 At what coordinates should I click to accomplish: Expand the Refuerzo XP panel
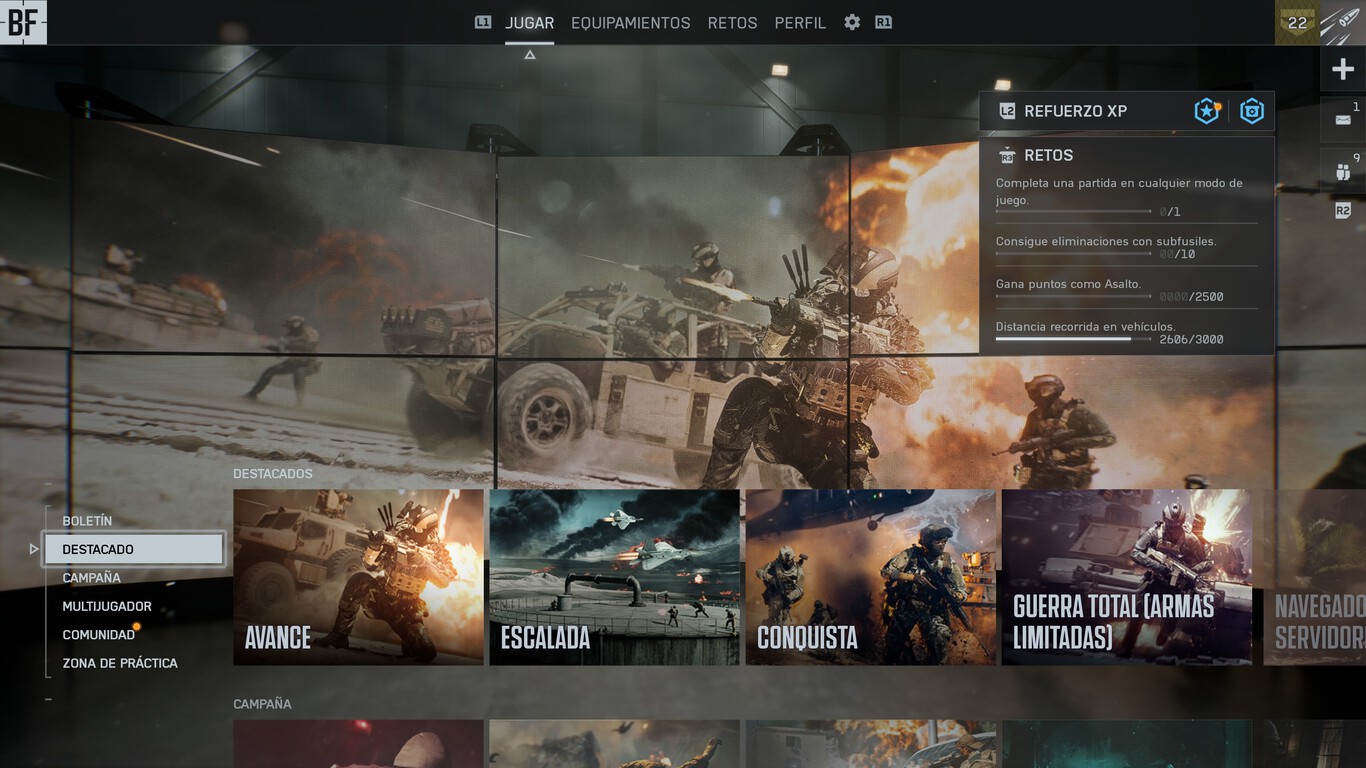pos(1075,111)
